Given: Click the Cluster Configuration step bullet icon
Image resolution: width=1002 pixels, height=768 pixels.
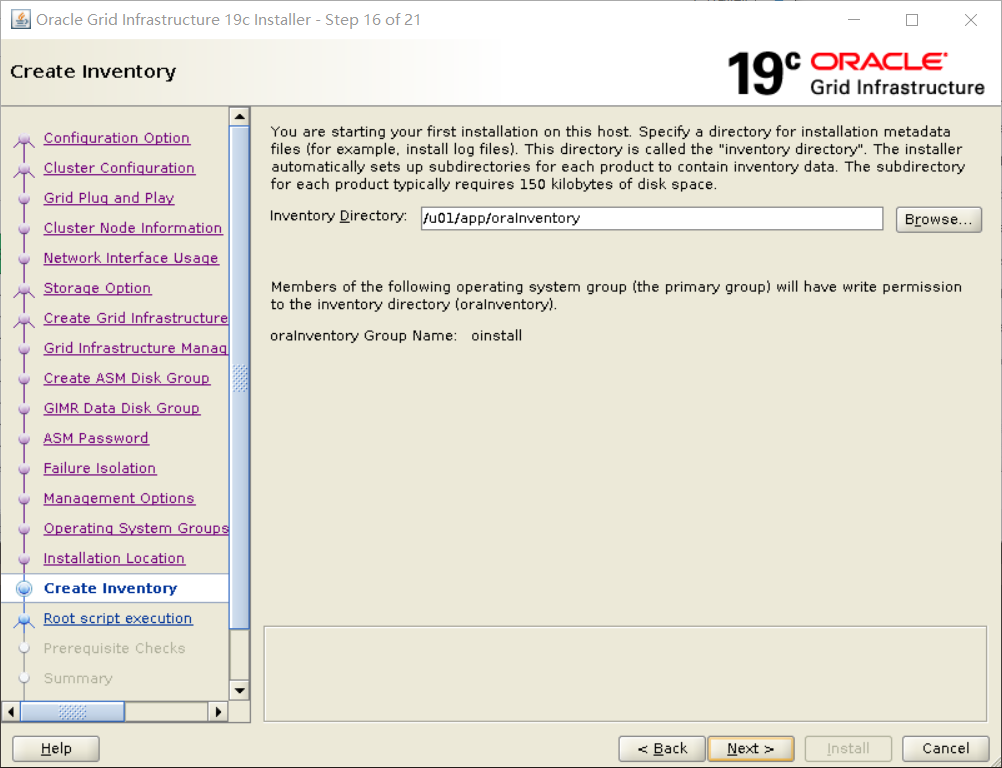Looking at the screenshot, I should 24,169.
